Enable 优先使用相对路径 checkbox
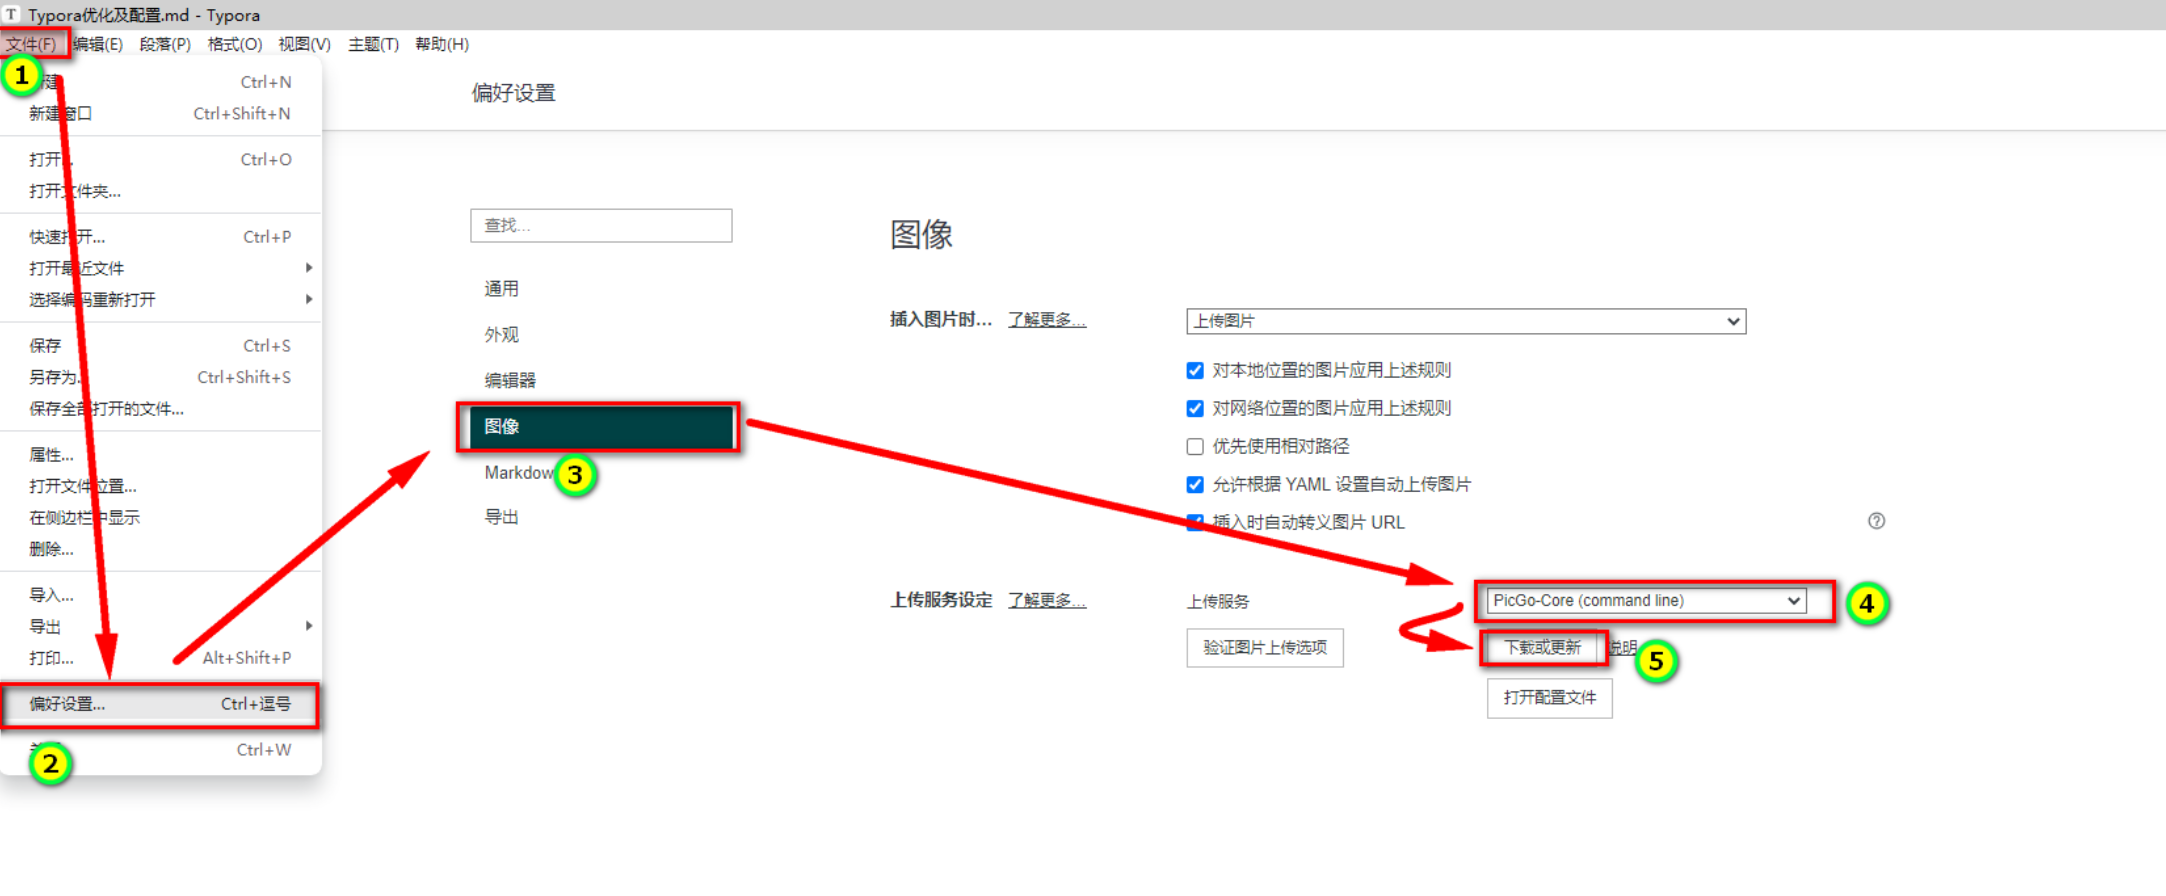 click(1195, 447)
